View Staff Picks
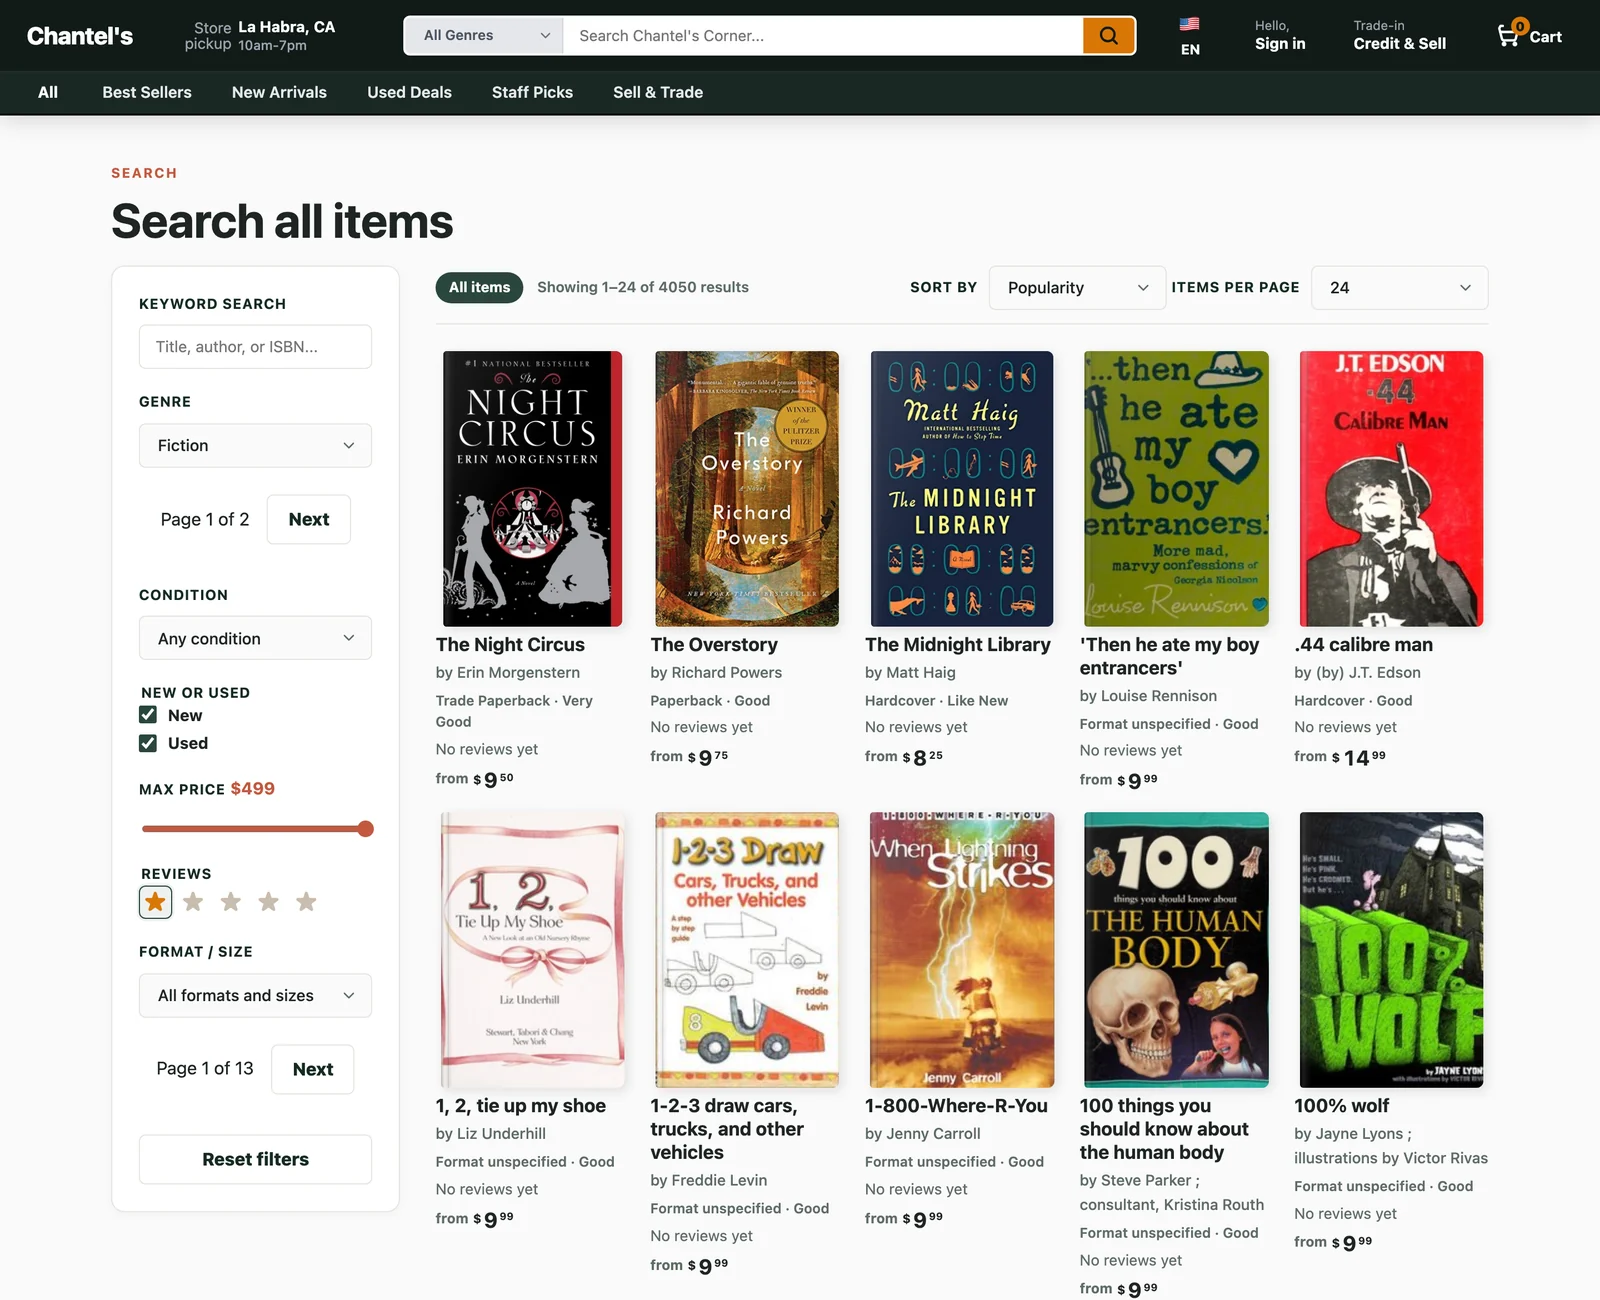Image resolution: width=1600 pixels, height=1300 pixels. (532, 92)
